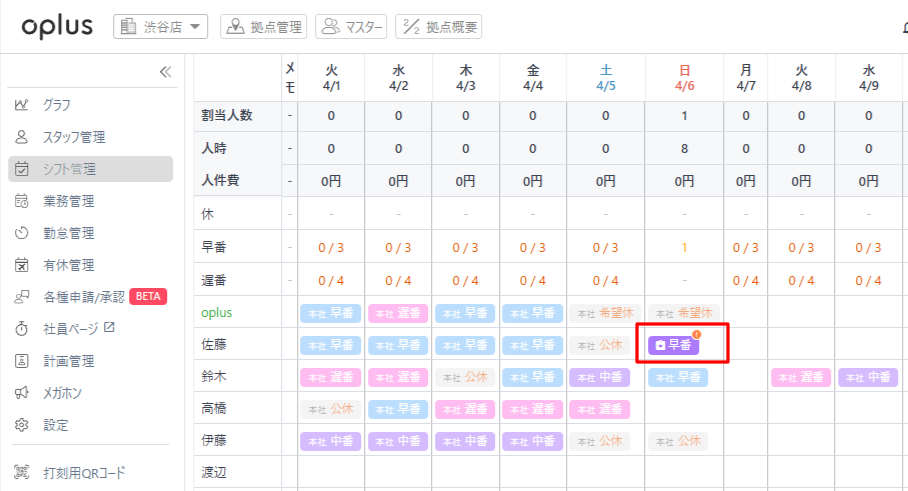Image resolution: width=908 pixels, height=491 pixels.
Task: Open 設定 gear in the sidebar
Action: 57,425
